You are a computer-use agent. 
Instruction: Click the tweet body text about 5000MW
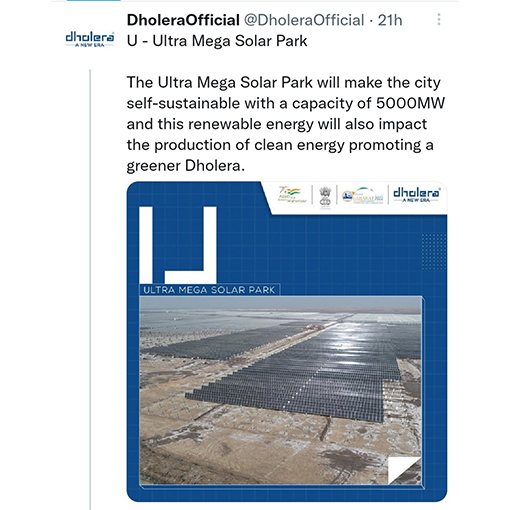[x=286, y=124]
